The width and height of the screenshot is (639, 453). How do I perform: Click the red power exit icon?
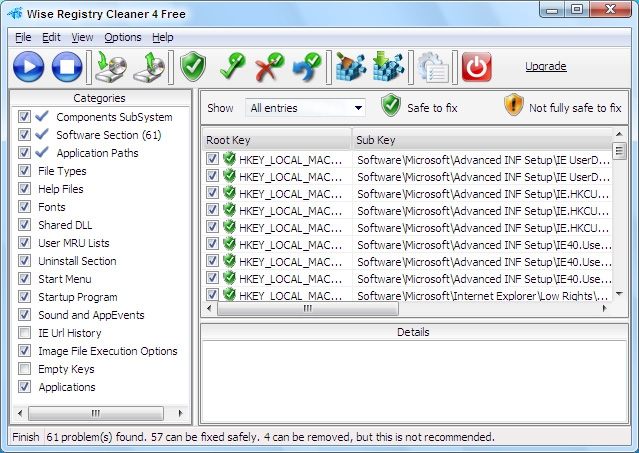pos(476,67)
